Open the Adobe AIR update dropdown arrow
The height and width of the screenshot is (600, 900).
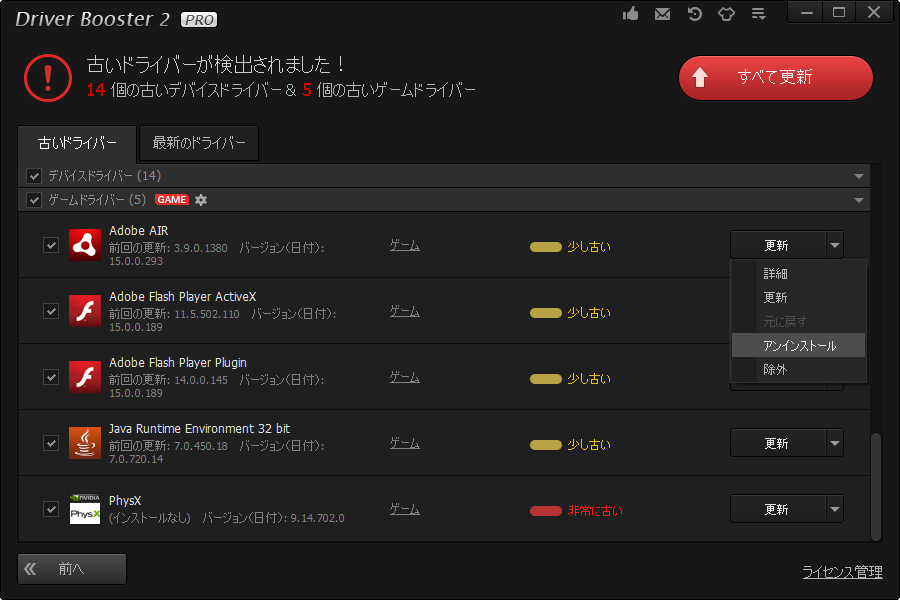click(835, 245)
